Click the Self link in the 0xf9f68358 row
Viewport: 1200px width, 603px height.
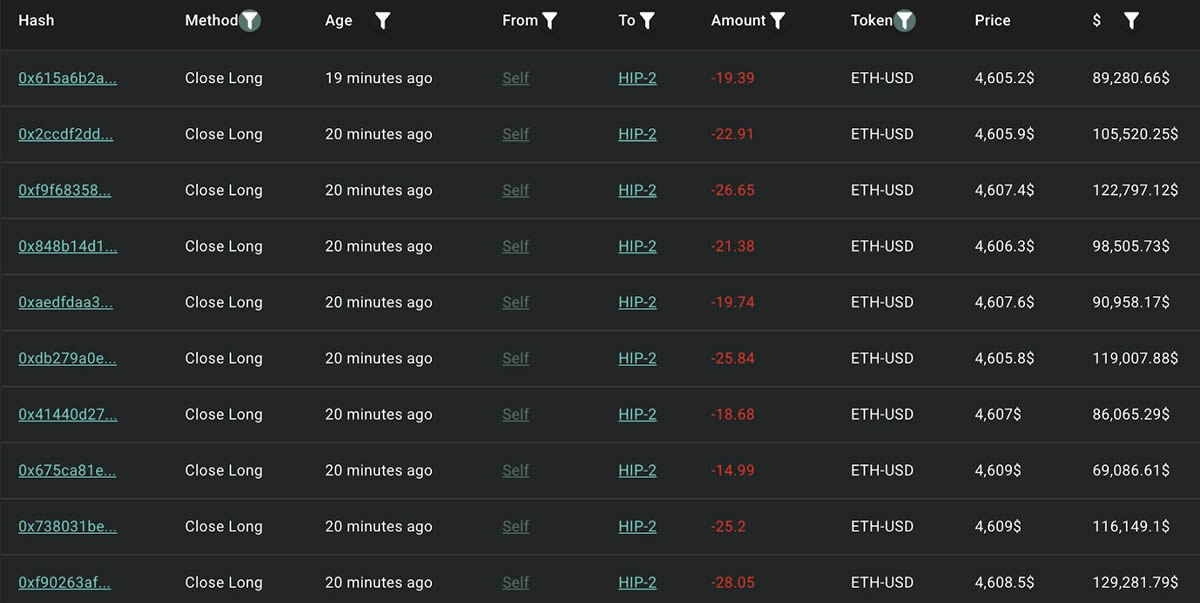[516, 190]
